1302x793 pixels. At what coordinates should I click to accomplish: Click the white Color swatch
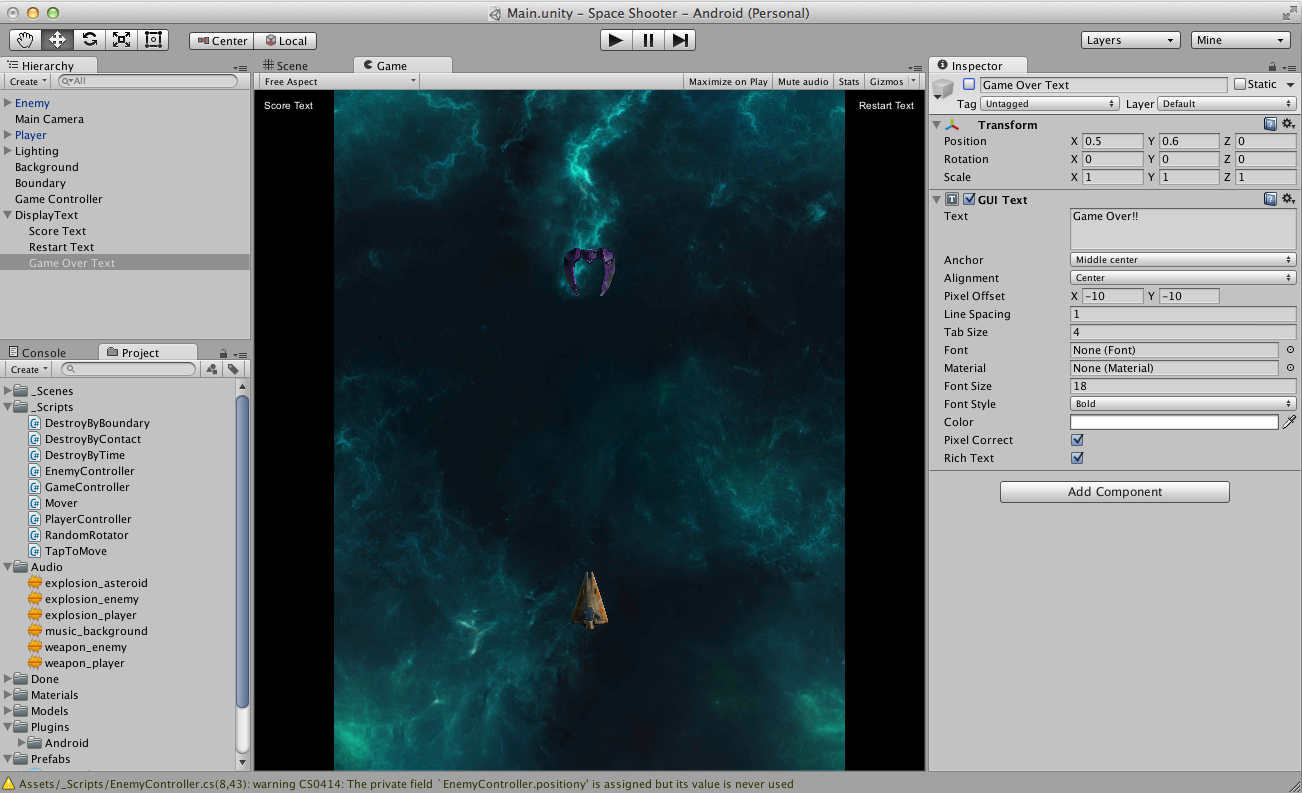(x=1174, y=423)
